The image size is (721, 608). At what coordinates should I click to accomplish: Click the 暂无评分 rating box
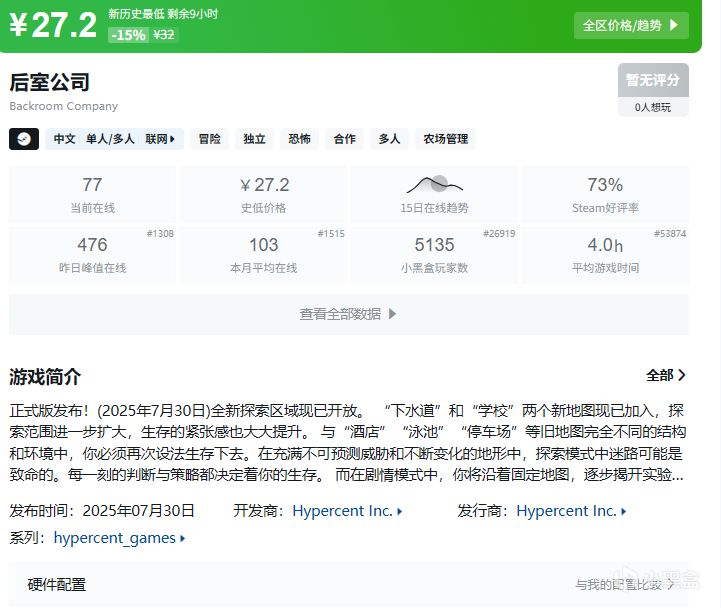pyautogui.click(x=653, y=80)
